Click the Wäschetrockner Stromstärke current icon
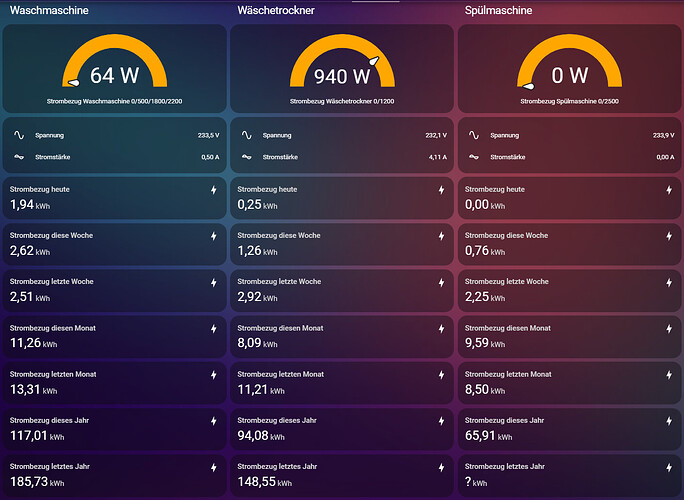684x500 pixels. point(247,157)
